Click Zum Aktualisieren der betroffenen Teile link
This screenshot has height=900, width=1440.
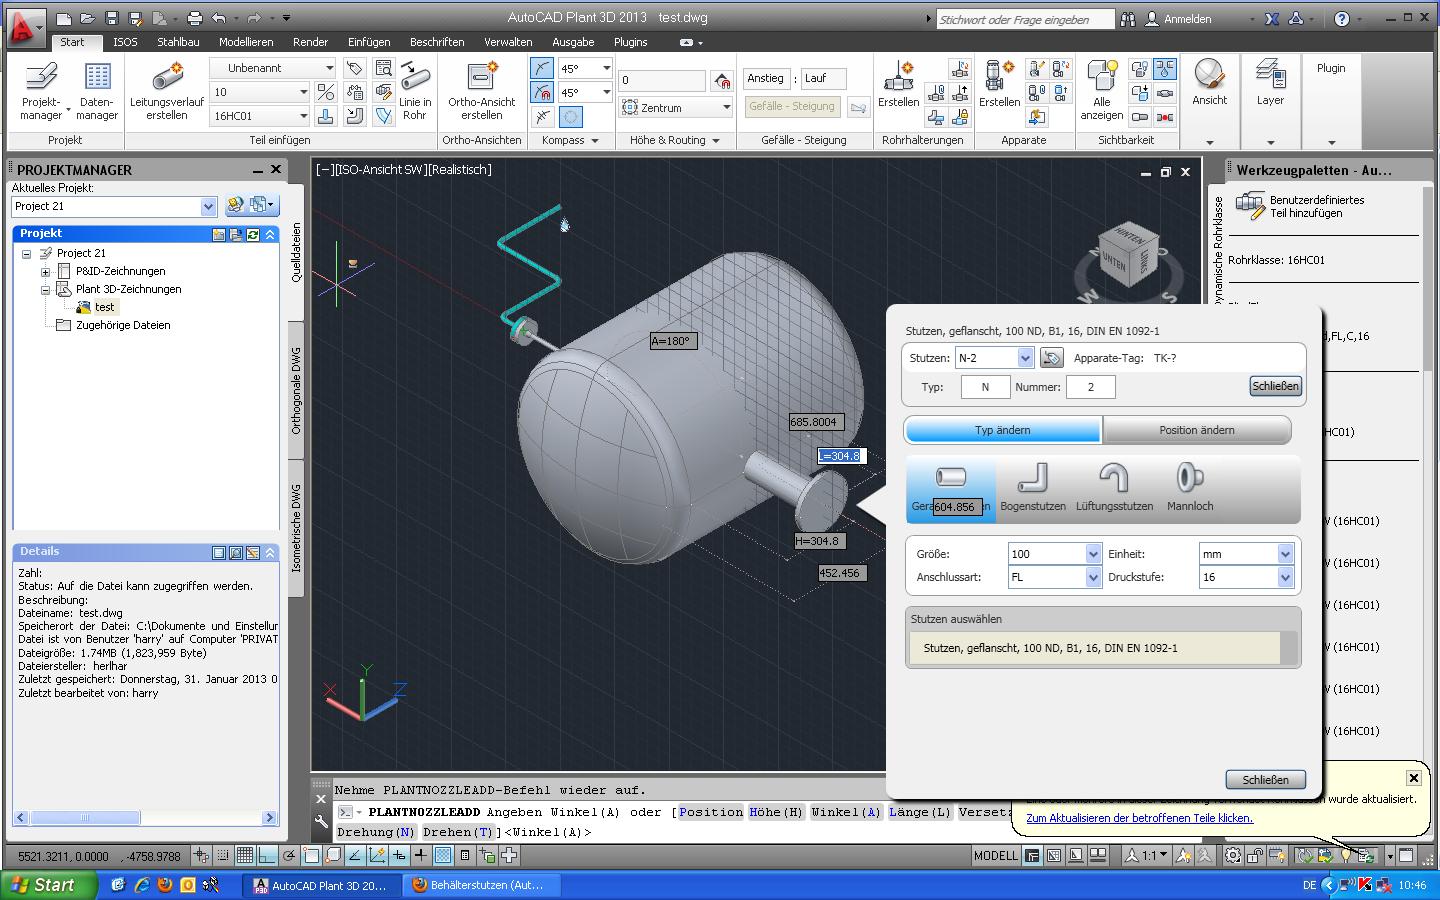(x=1139, y=818)
